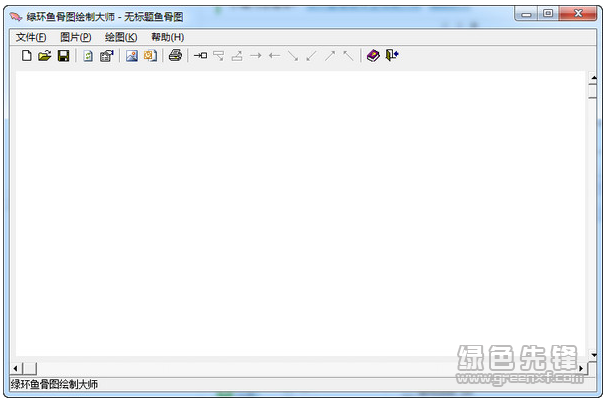The height and width of the screenshot is (403, 605).
Task: Save the diagram with floppy icon
Action: [63, 56]
